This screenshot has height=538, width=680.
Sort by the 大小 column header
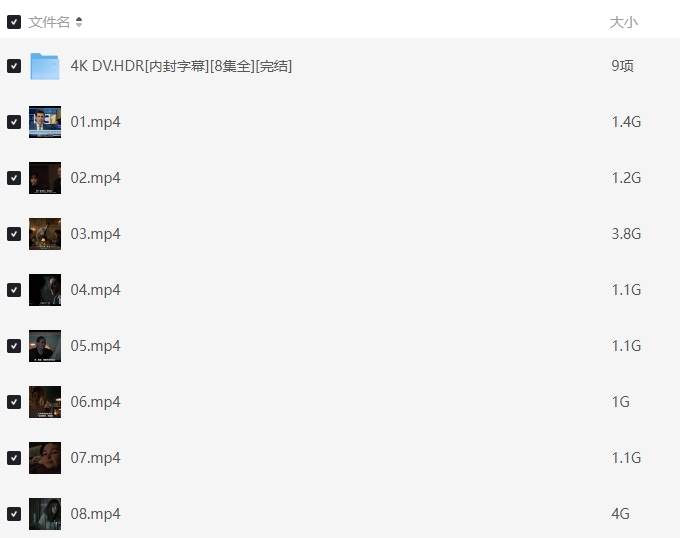pyautogui.click(x=624, y=22)
